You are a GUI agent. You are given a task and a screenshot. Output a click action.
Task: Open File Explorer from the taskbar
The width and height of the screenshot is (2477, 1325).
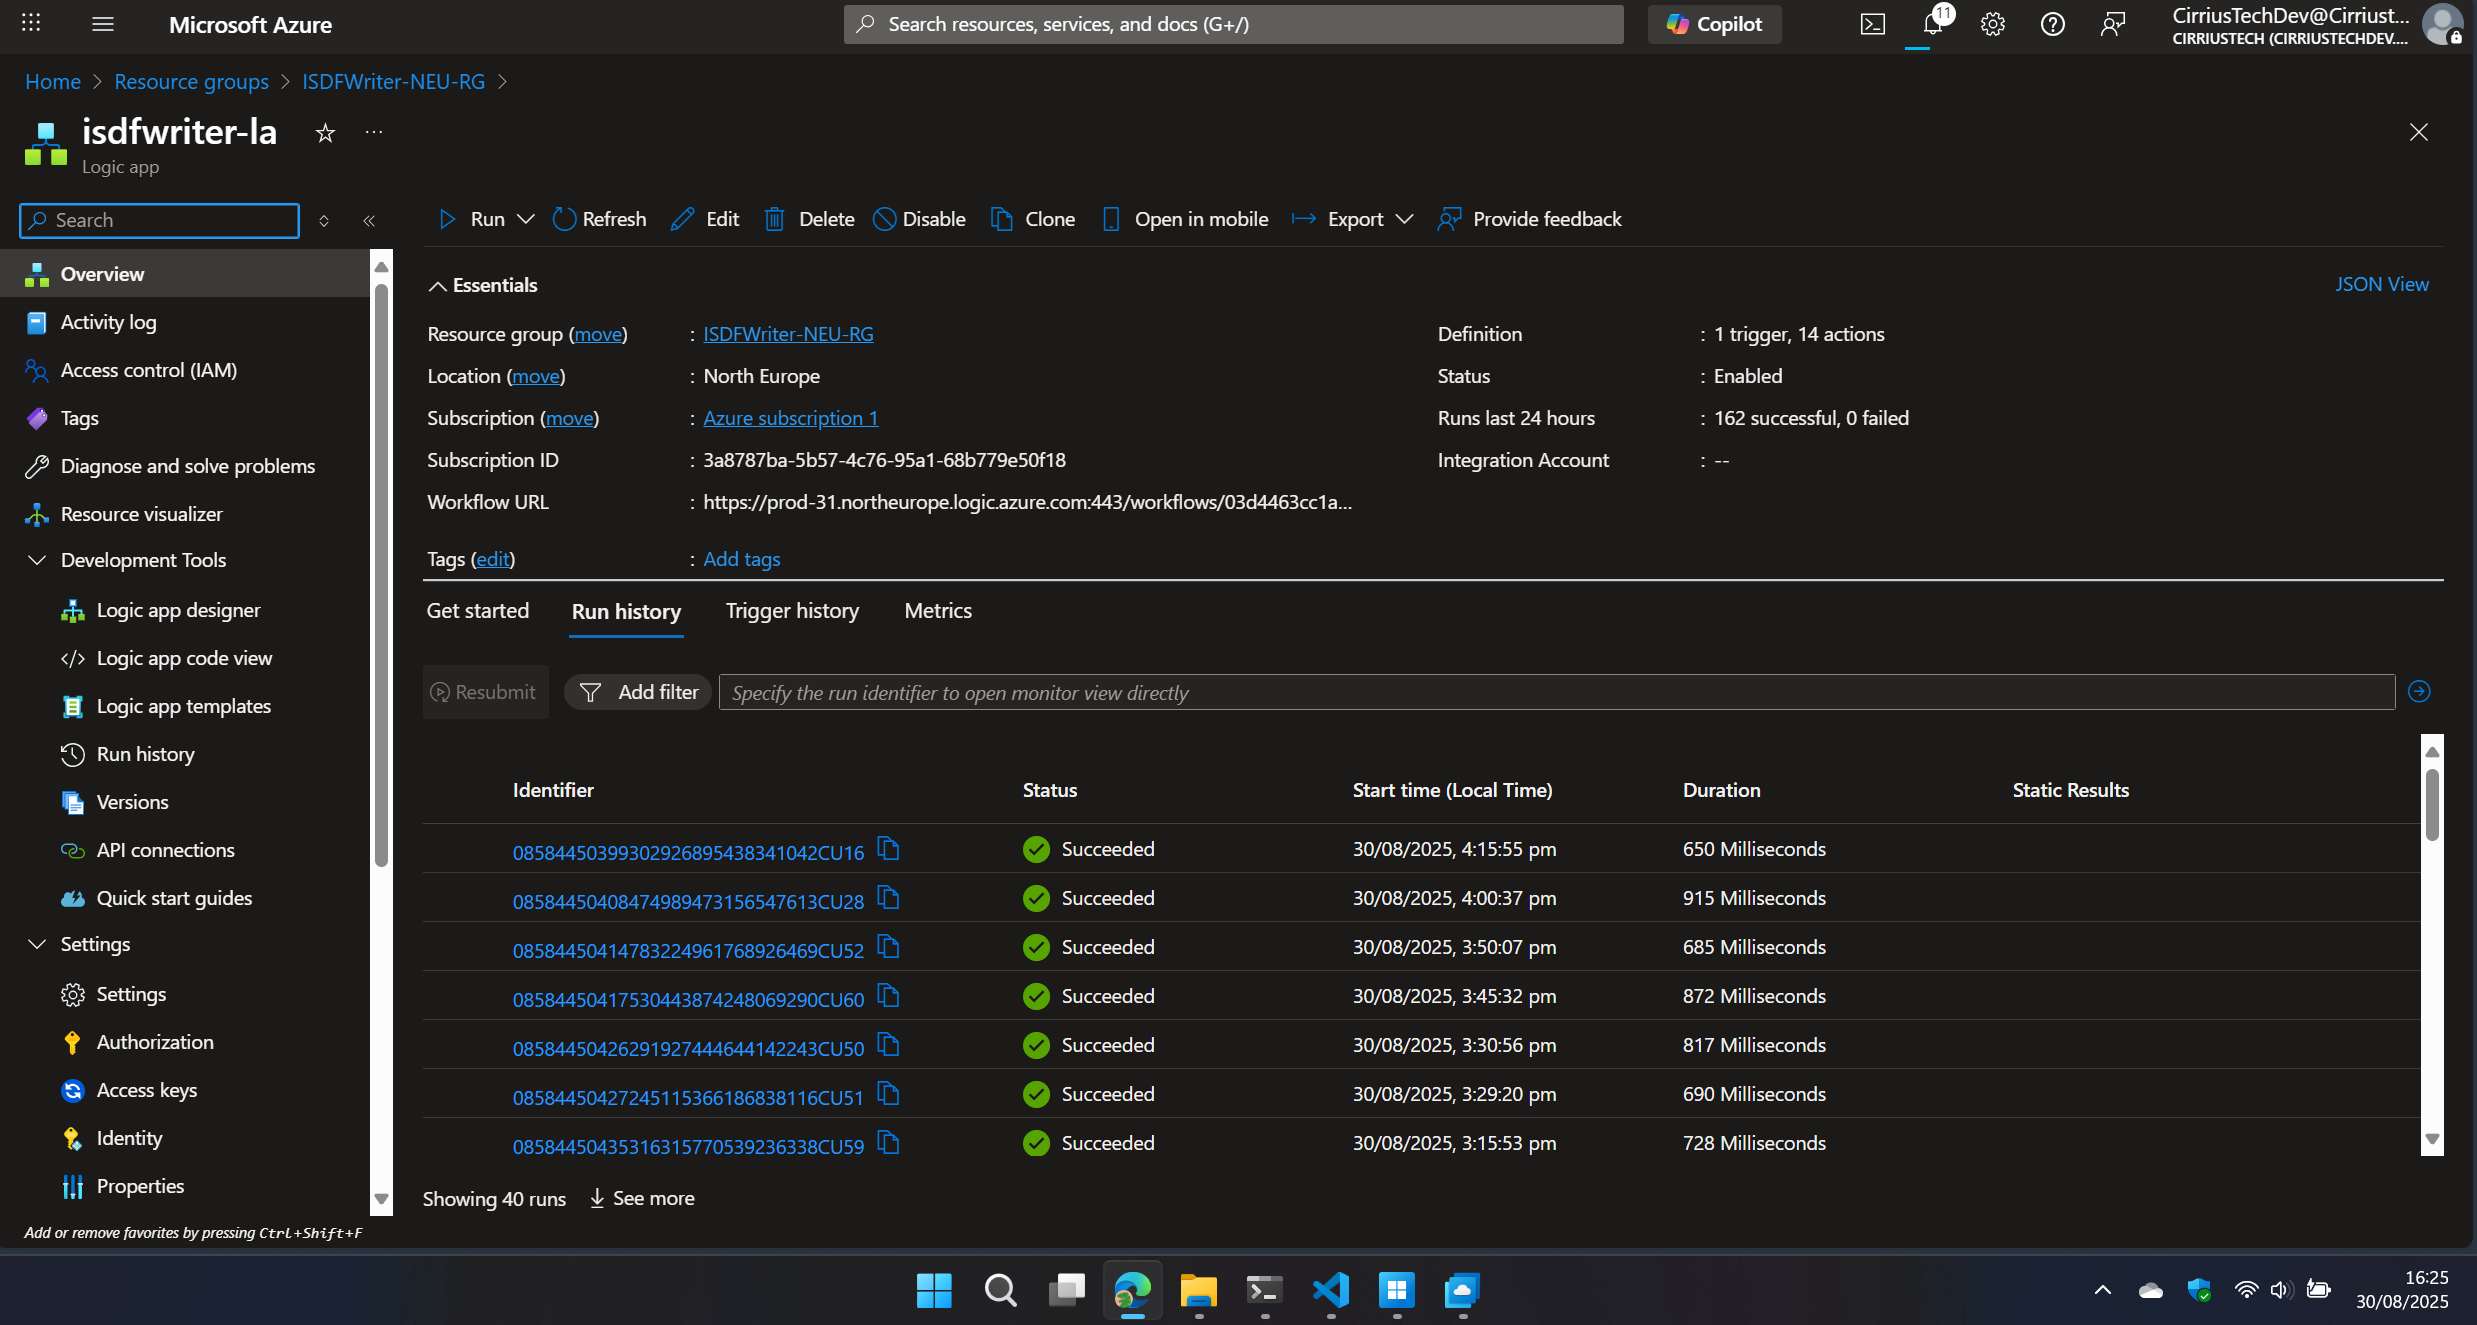[1198, 1290]
